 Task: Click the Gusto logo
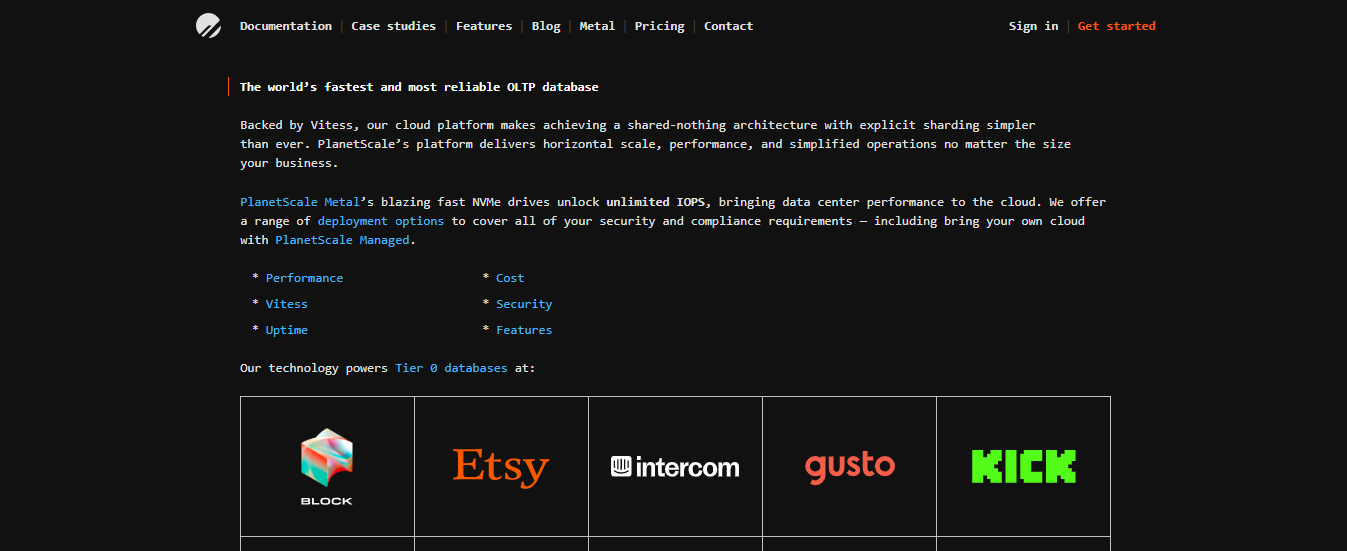pos(849,467)
